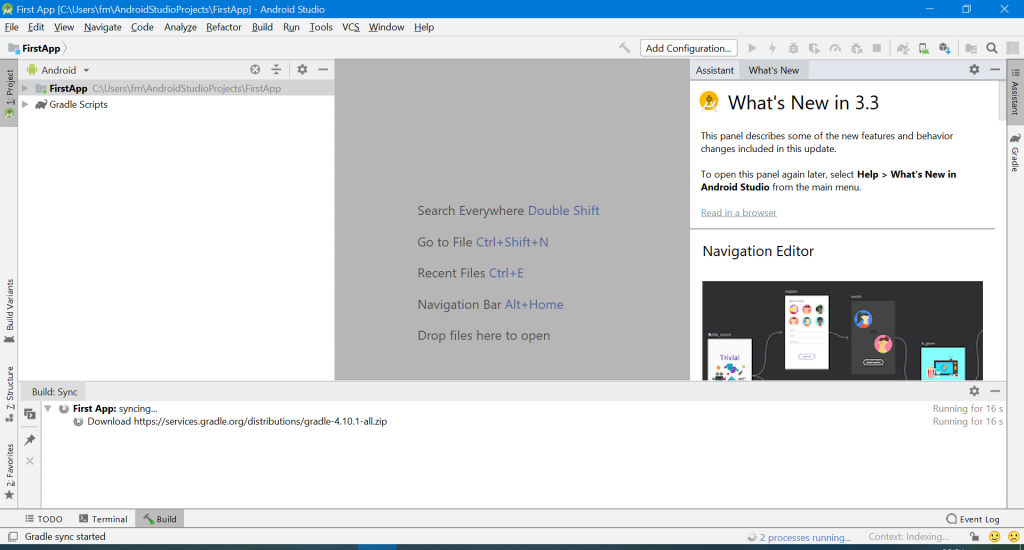
Task: Click the happy smiley feedback icon
Action: (995, 536)
